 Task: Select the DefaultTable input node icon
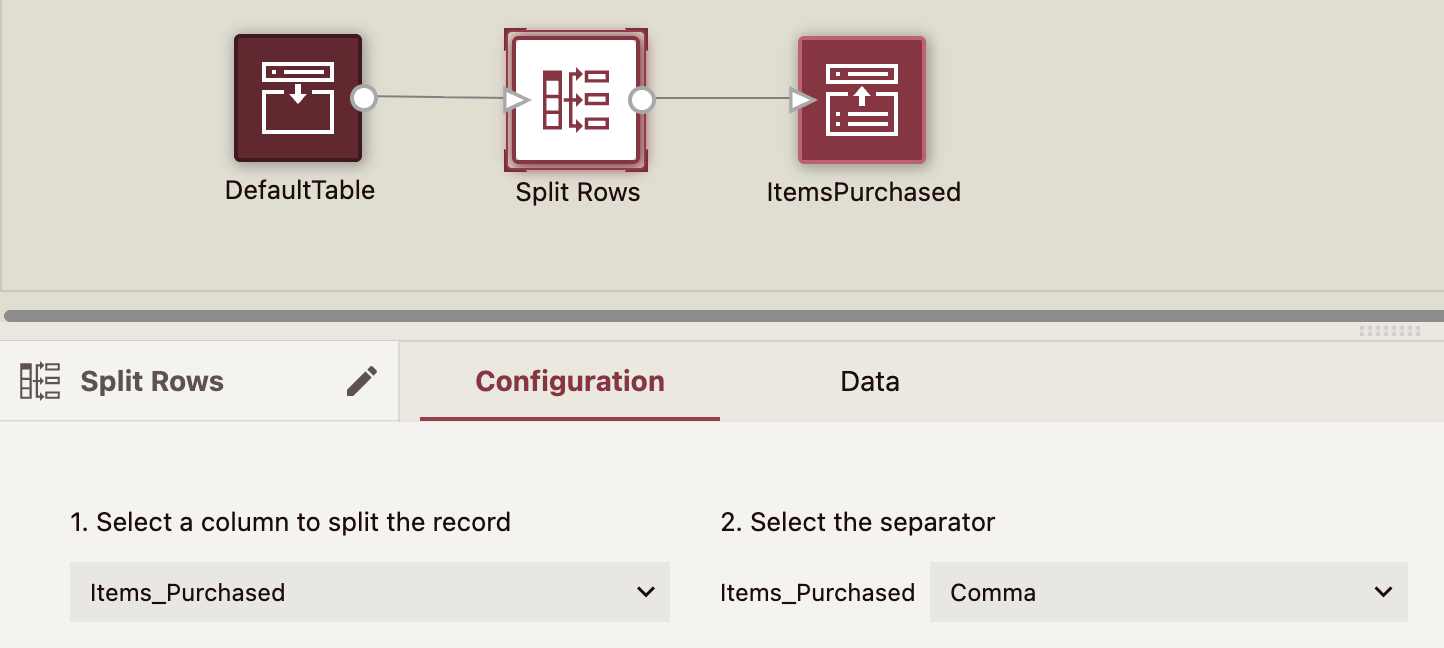[x=297, y=98]
